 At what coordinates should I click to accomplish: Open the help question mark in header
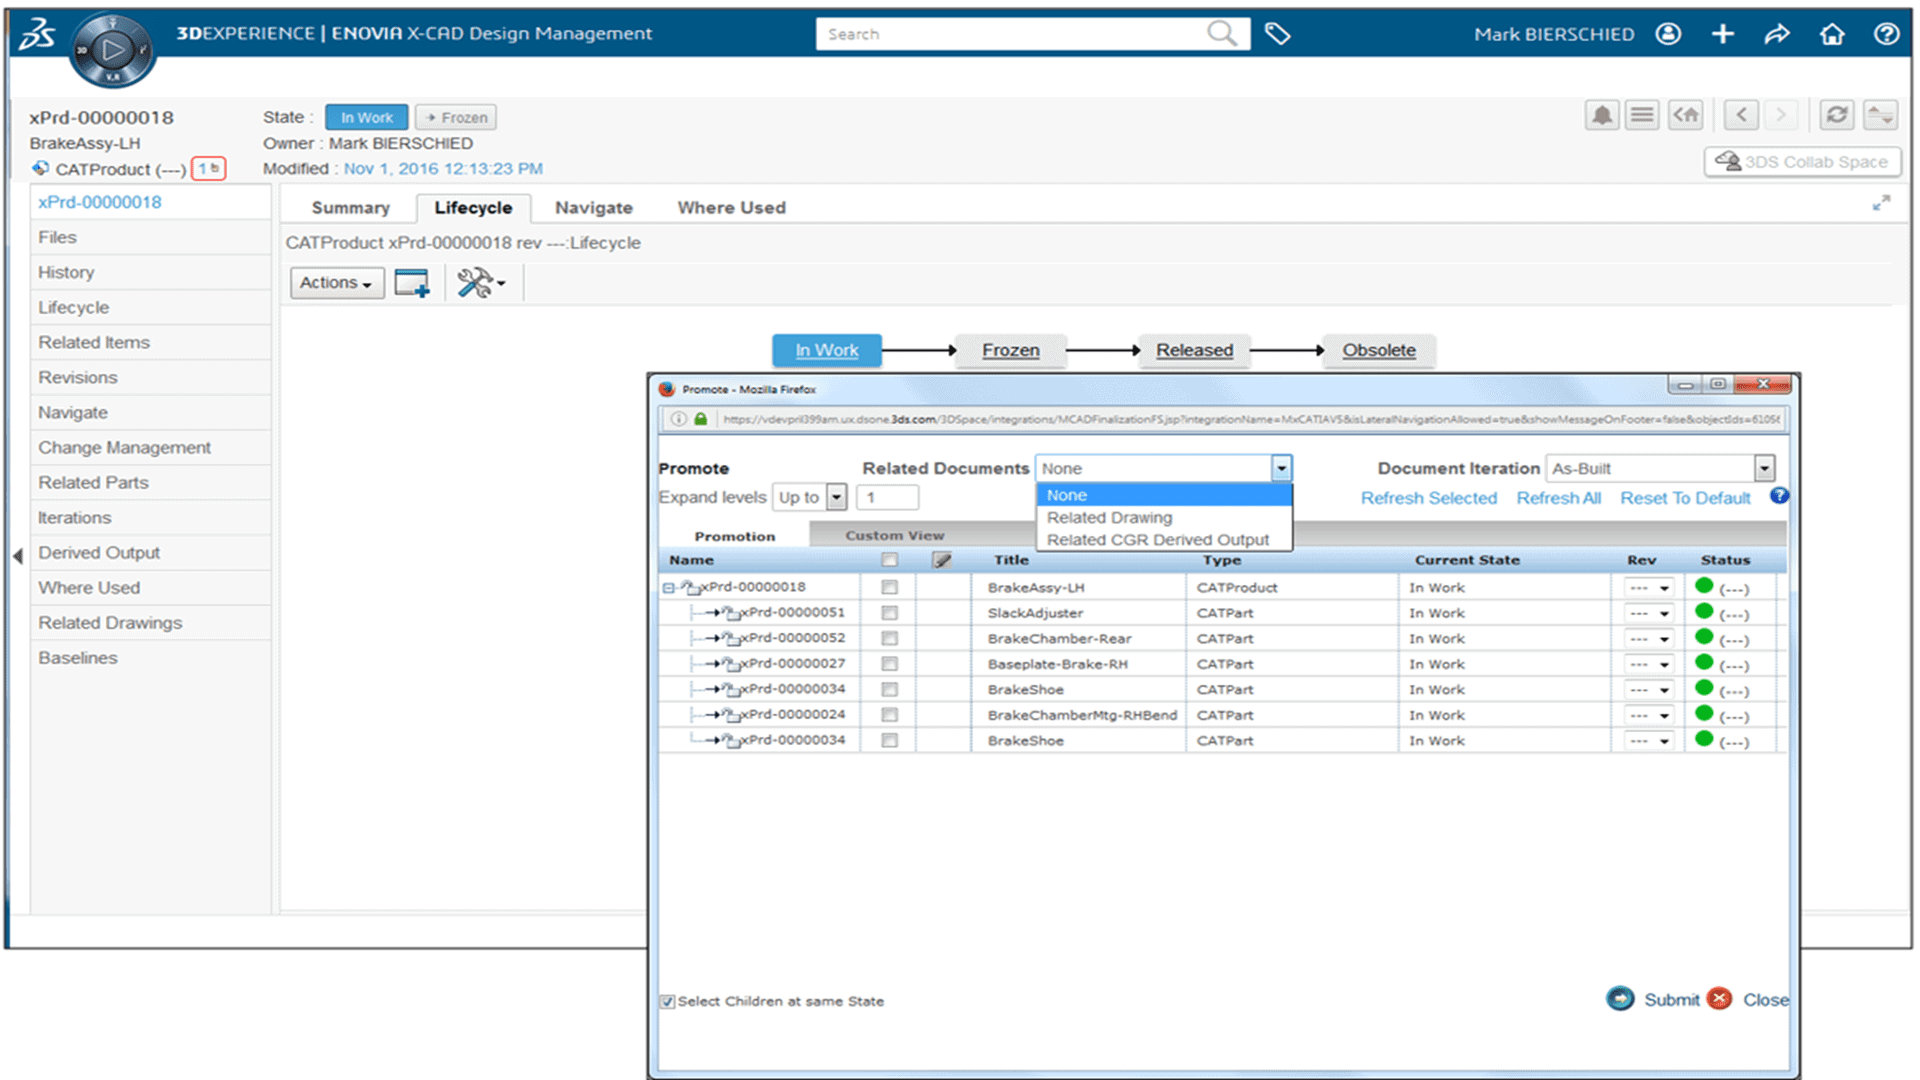pos(1886,34)
